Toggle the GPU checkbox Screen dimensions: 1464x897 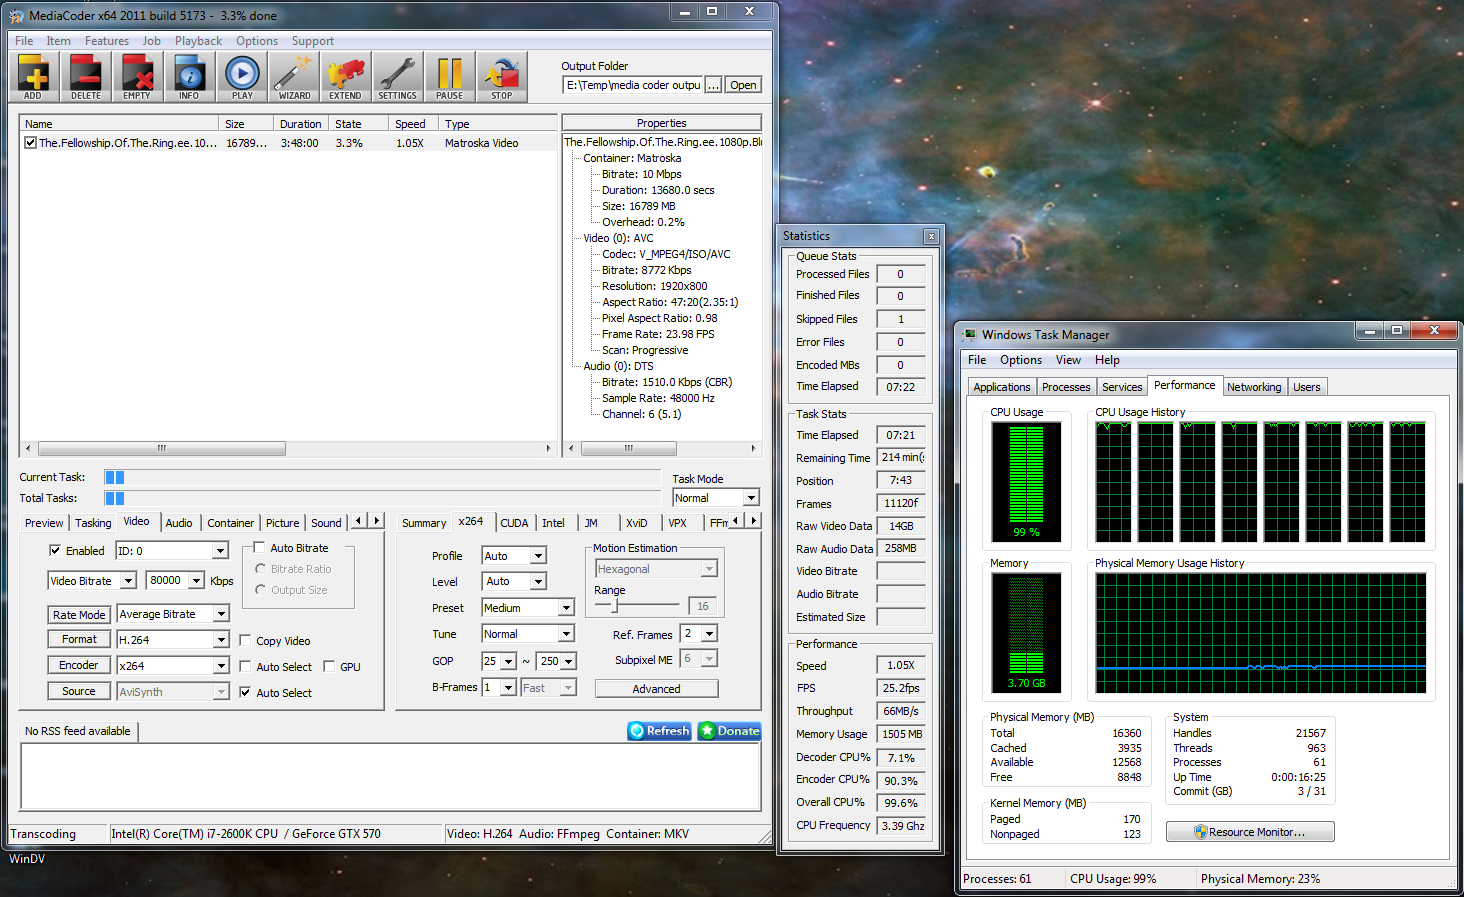click(329, 666)
